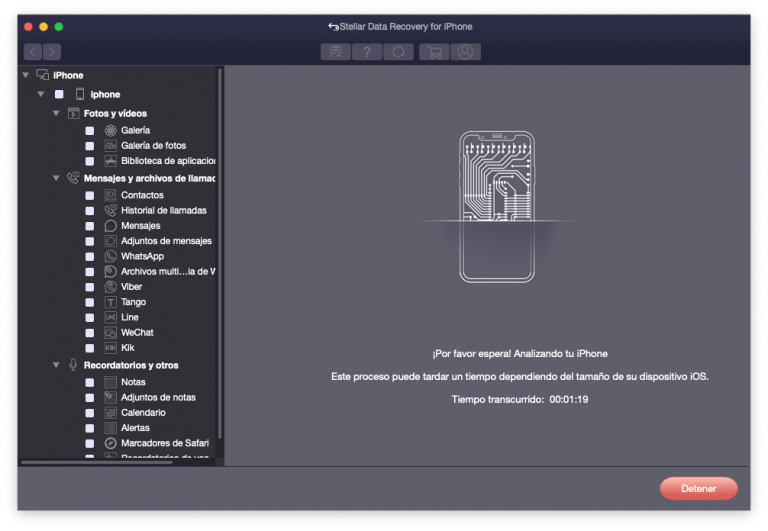Click the WeChat icon
Viewport: 768px width, 531px height.
(111, 333)
